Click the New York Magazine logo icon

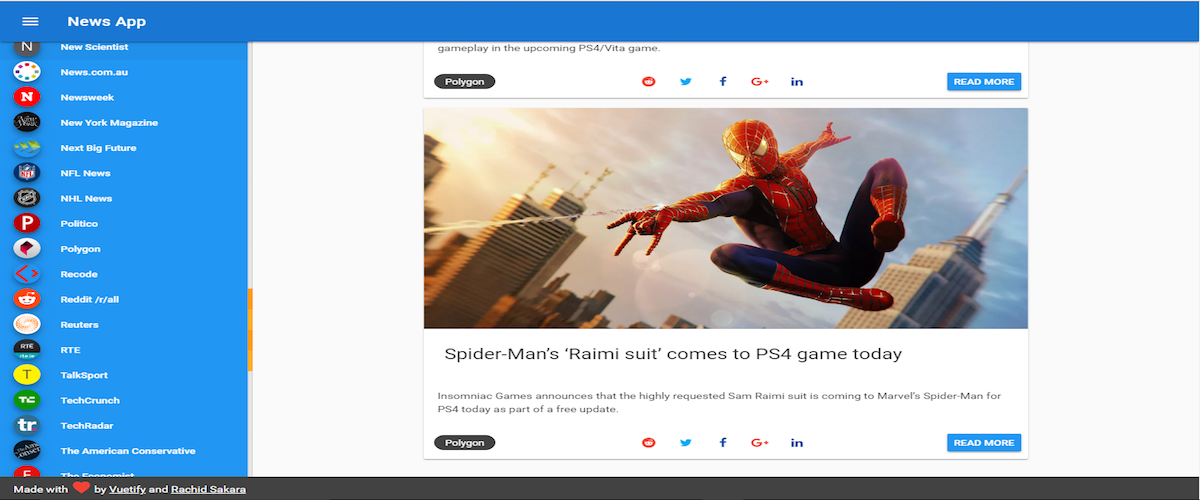click(27, 122)
